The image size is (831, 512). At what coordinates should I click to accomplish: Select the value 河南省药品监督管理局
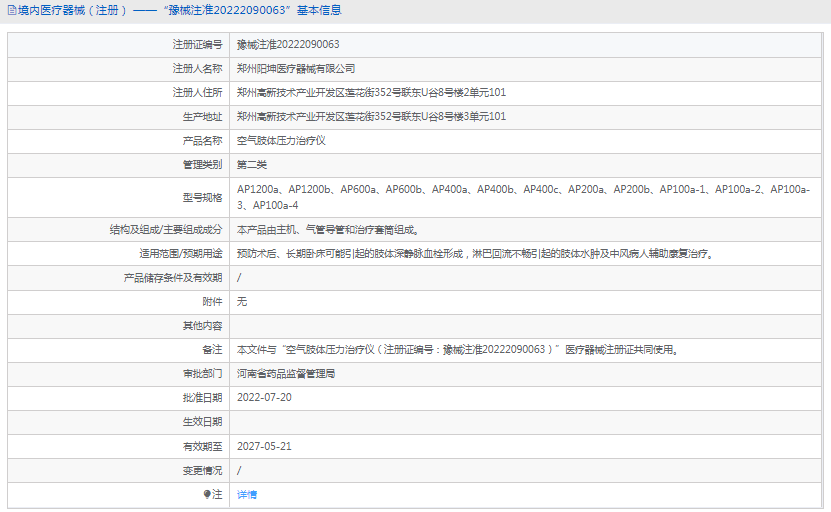[x=286, y=374]
